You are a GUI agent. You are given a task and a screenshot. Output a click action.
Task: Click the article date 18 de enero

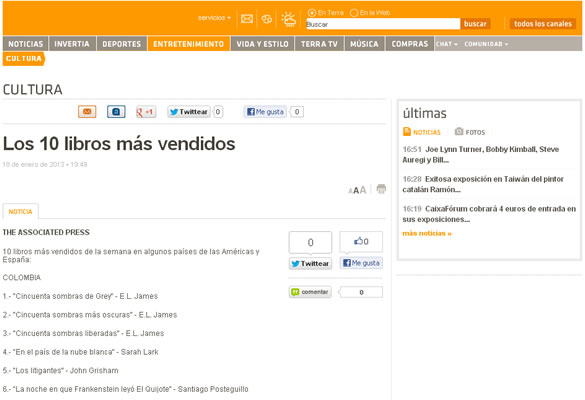[x=45, y=165]
